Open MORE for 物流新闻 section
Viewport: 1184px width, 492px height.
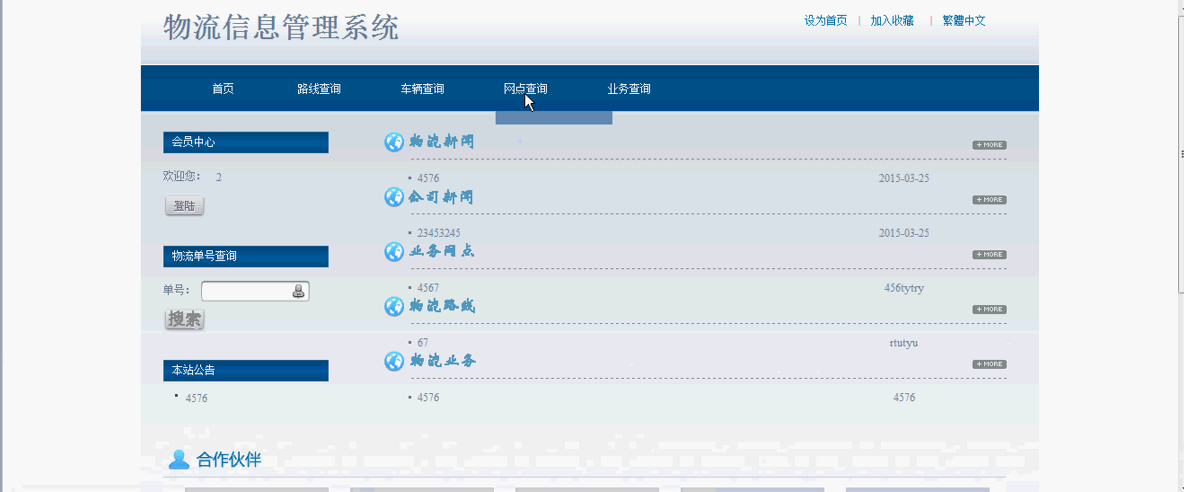tap(989, 145)
